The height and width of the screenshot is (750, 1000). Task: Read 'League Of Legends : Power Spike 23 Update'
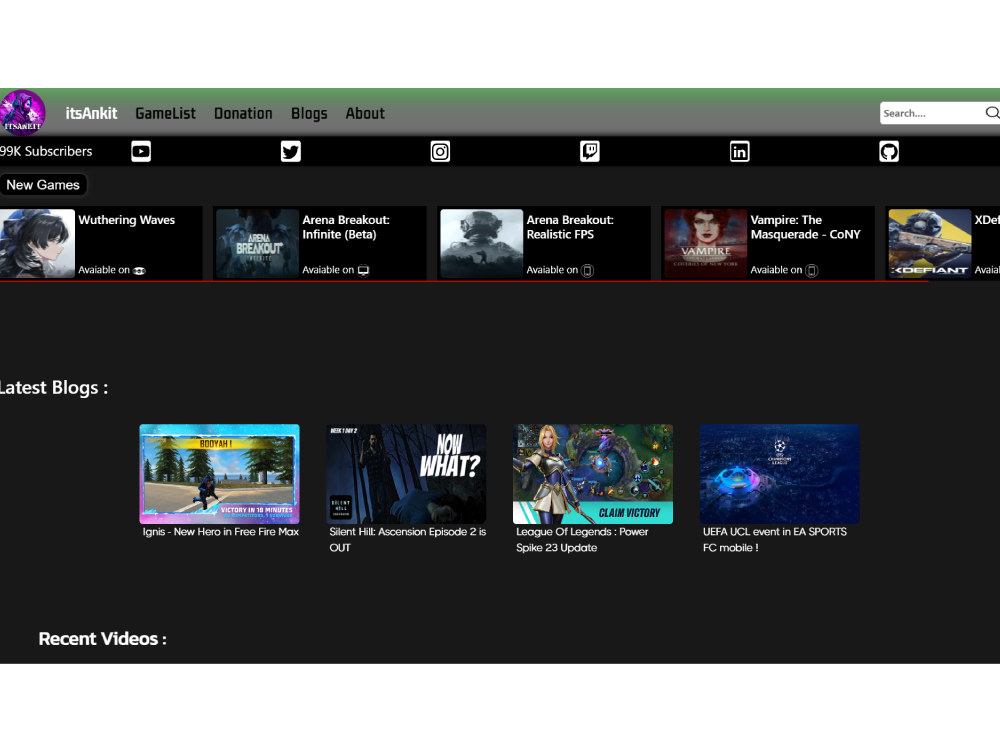582,540
